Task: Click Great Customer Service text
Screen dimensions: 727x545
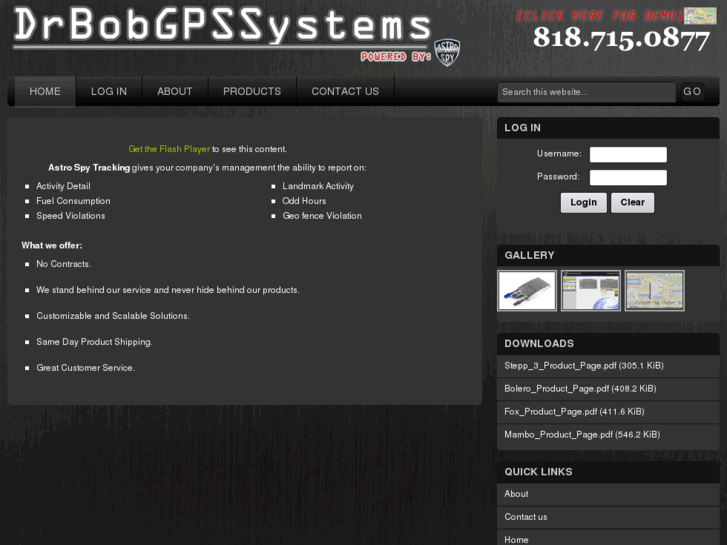Action: [86, 368]
